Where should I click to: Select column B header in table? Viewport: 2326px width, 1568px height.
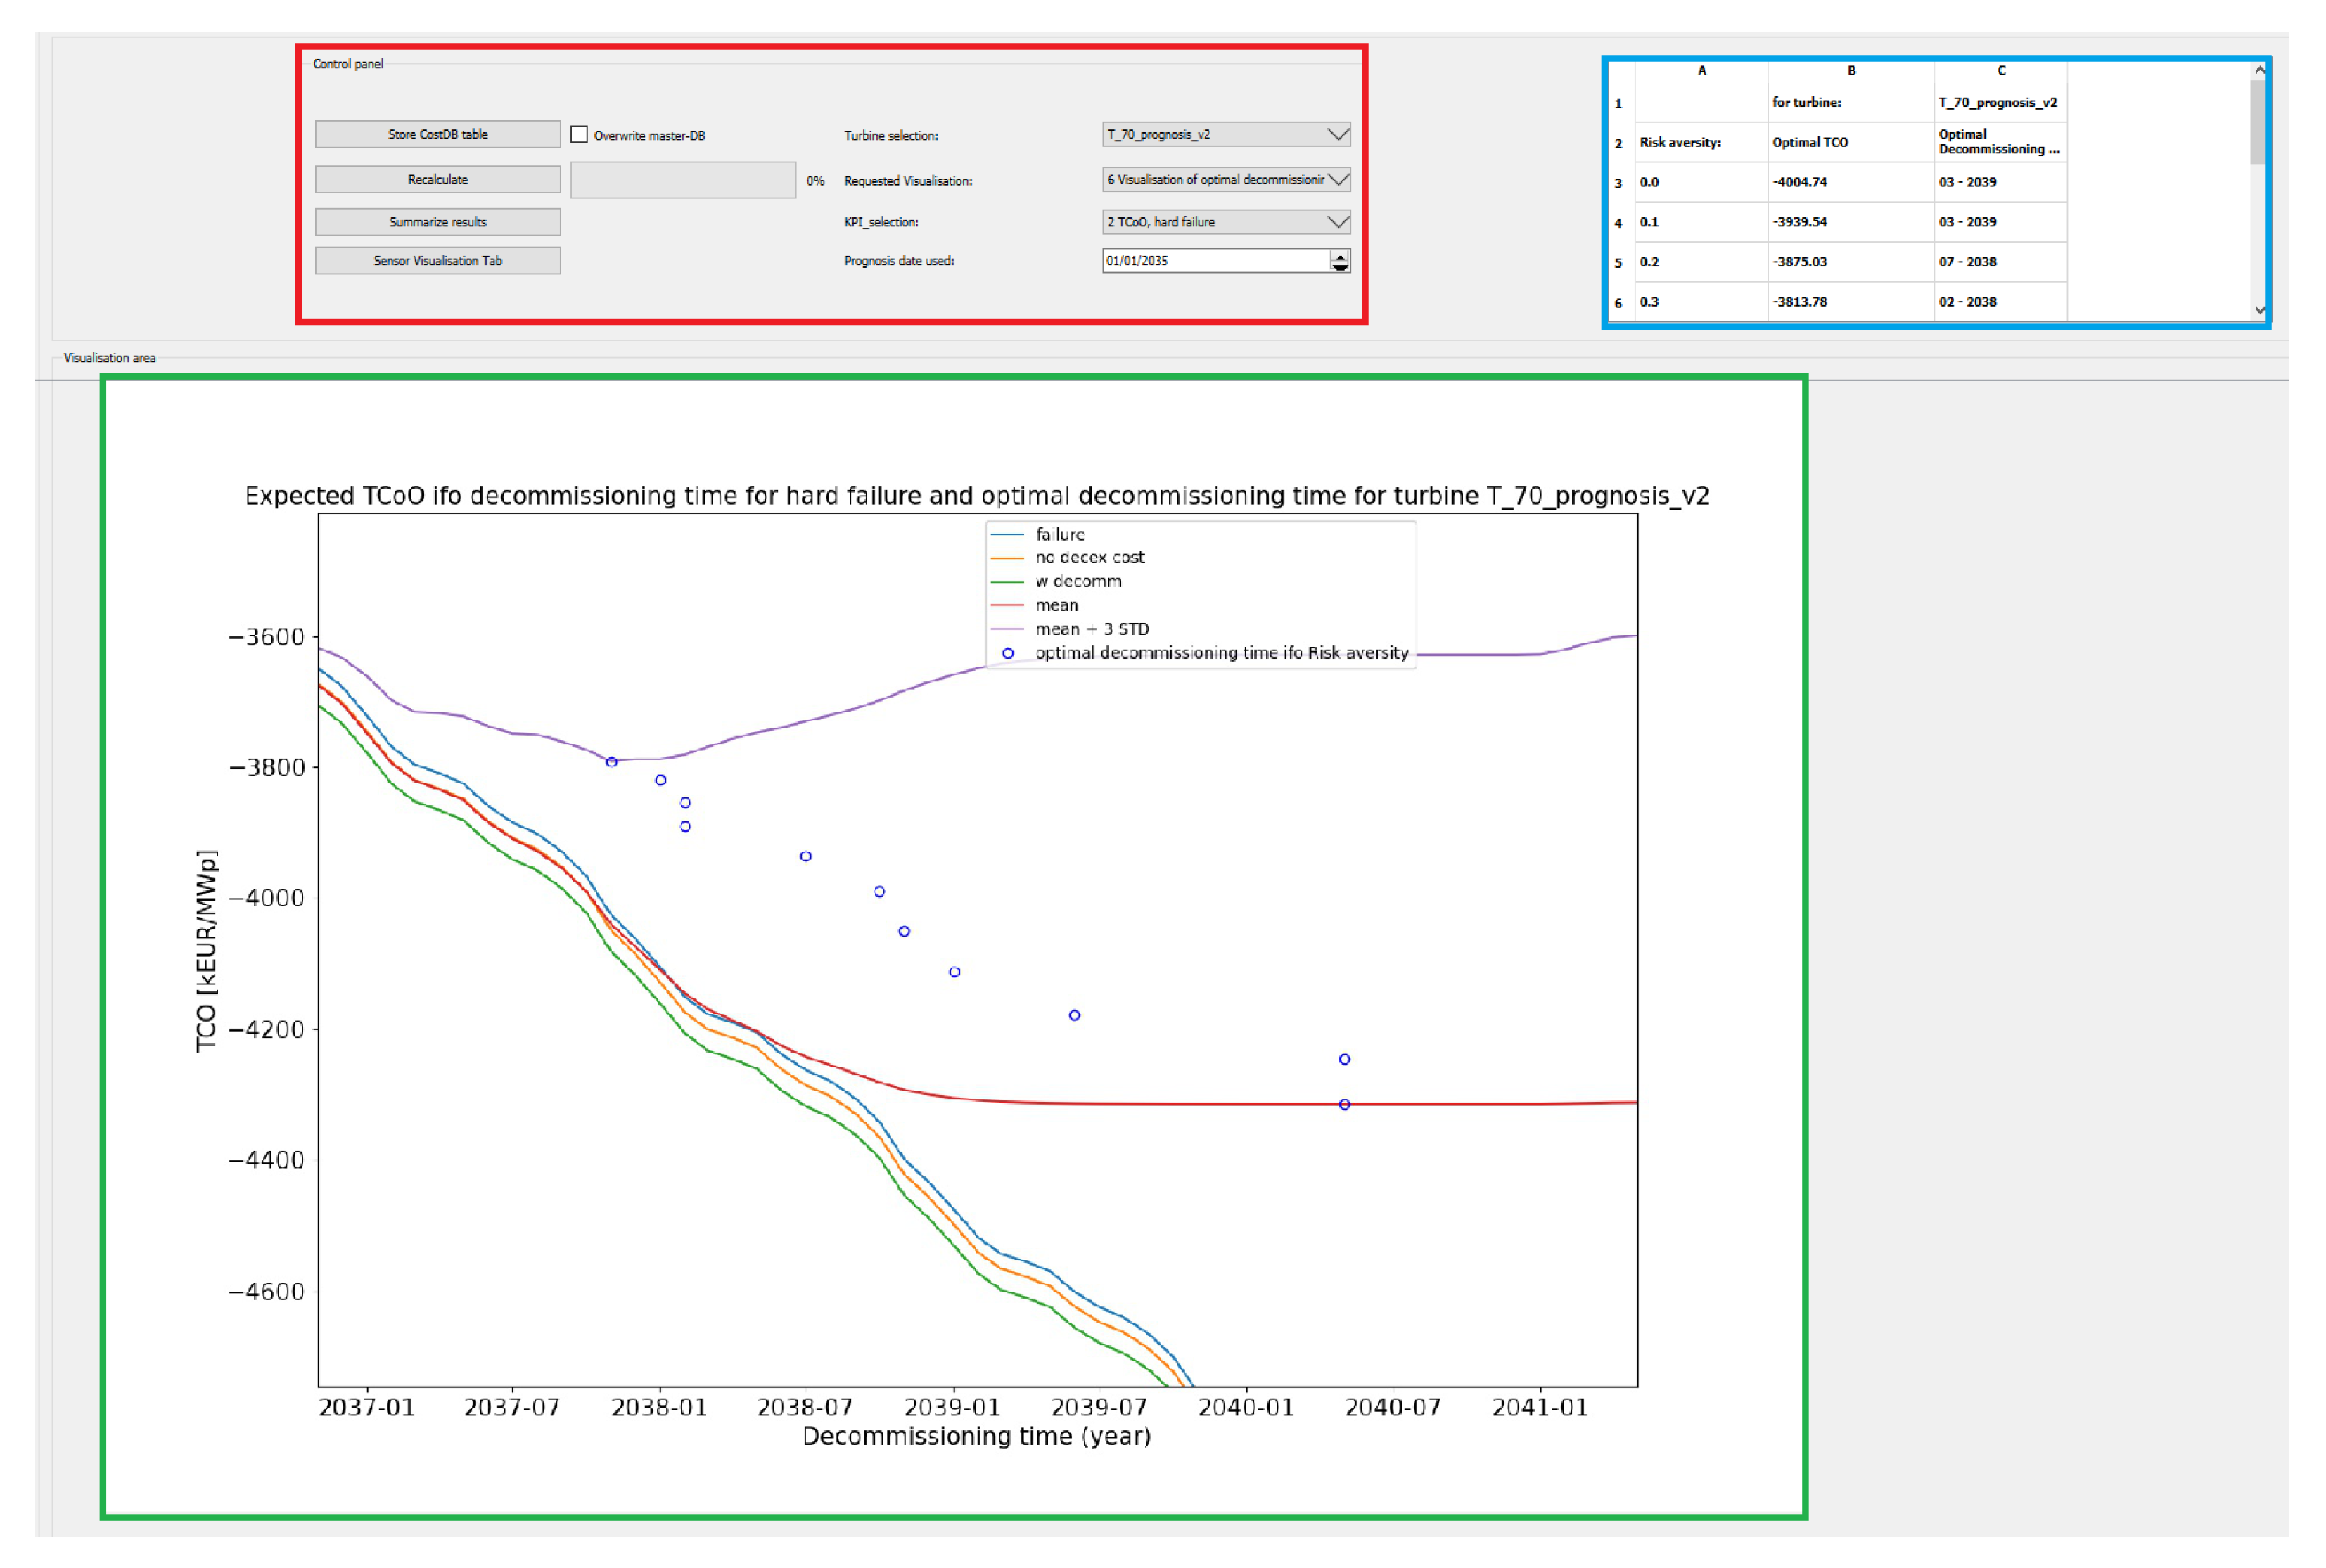(x=1851, y=71)
